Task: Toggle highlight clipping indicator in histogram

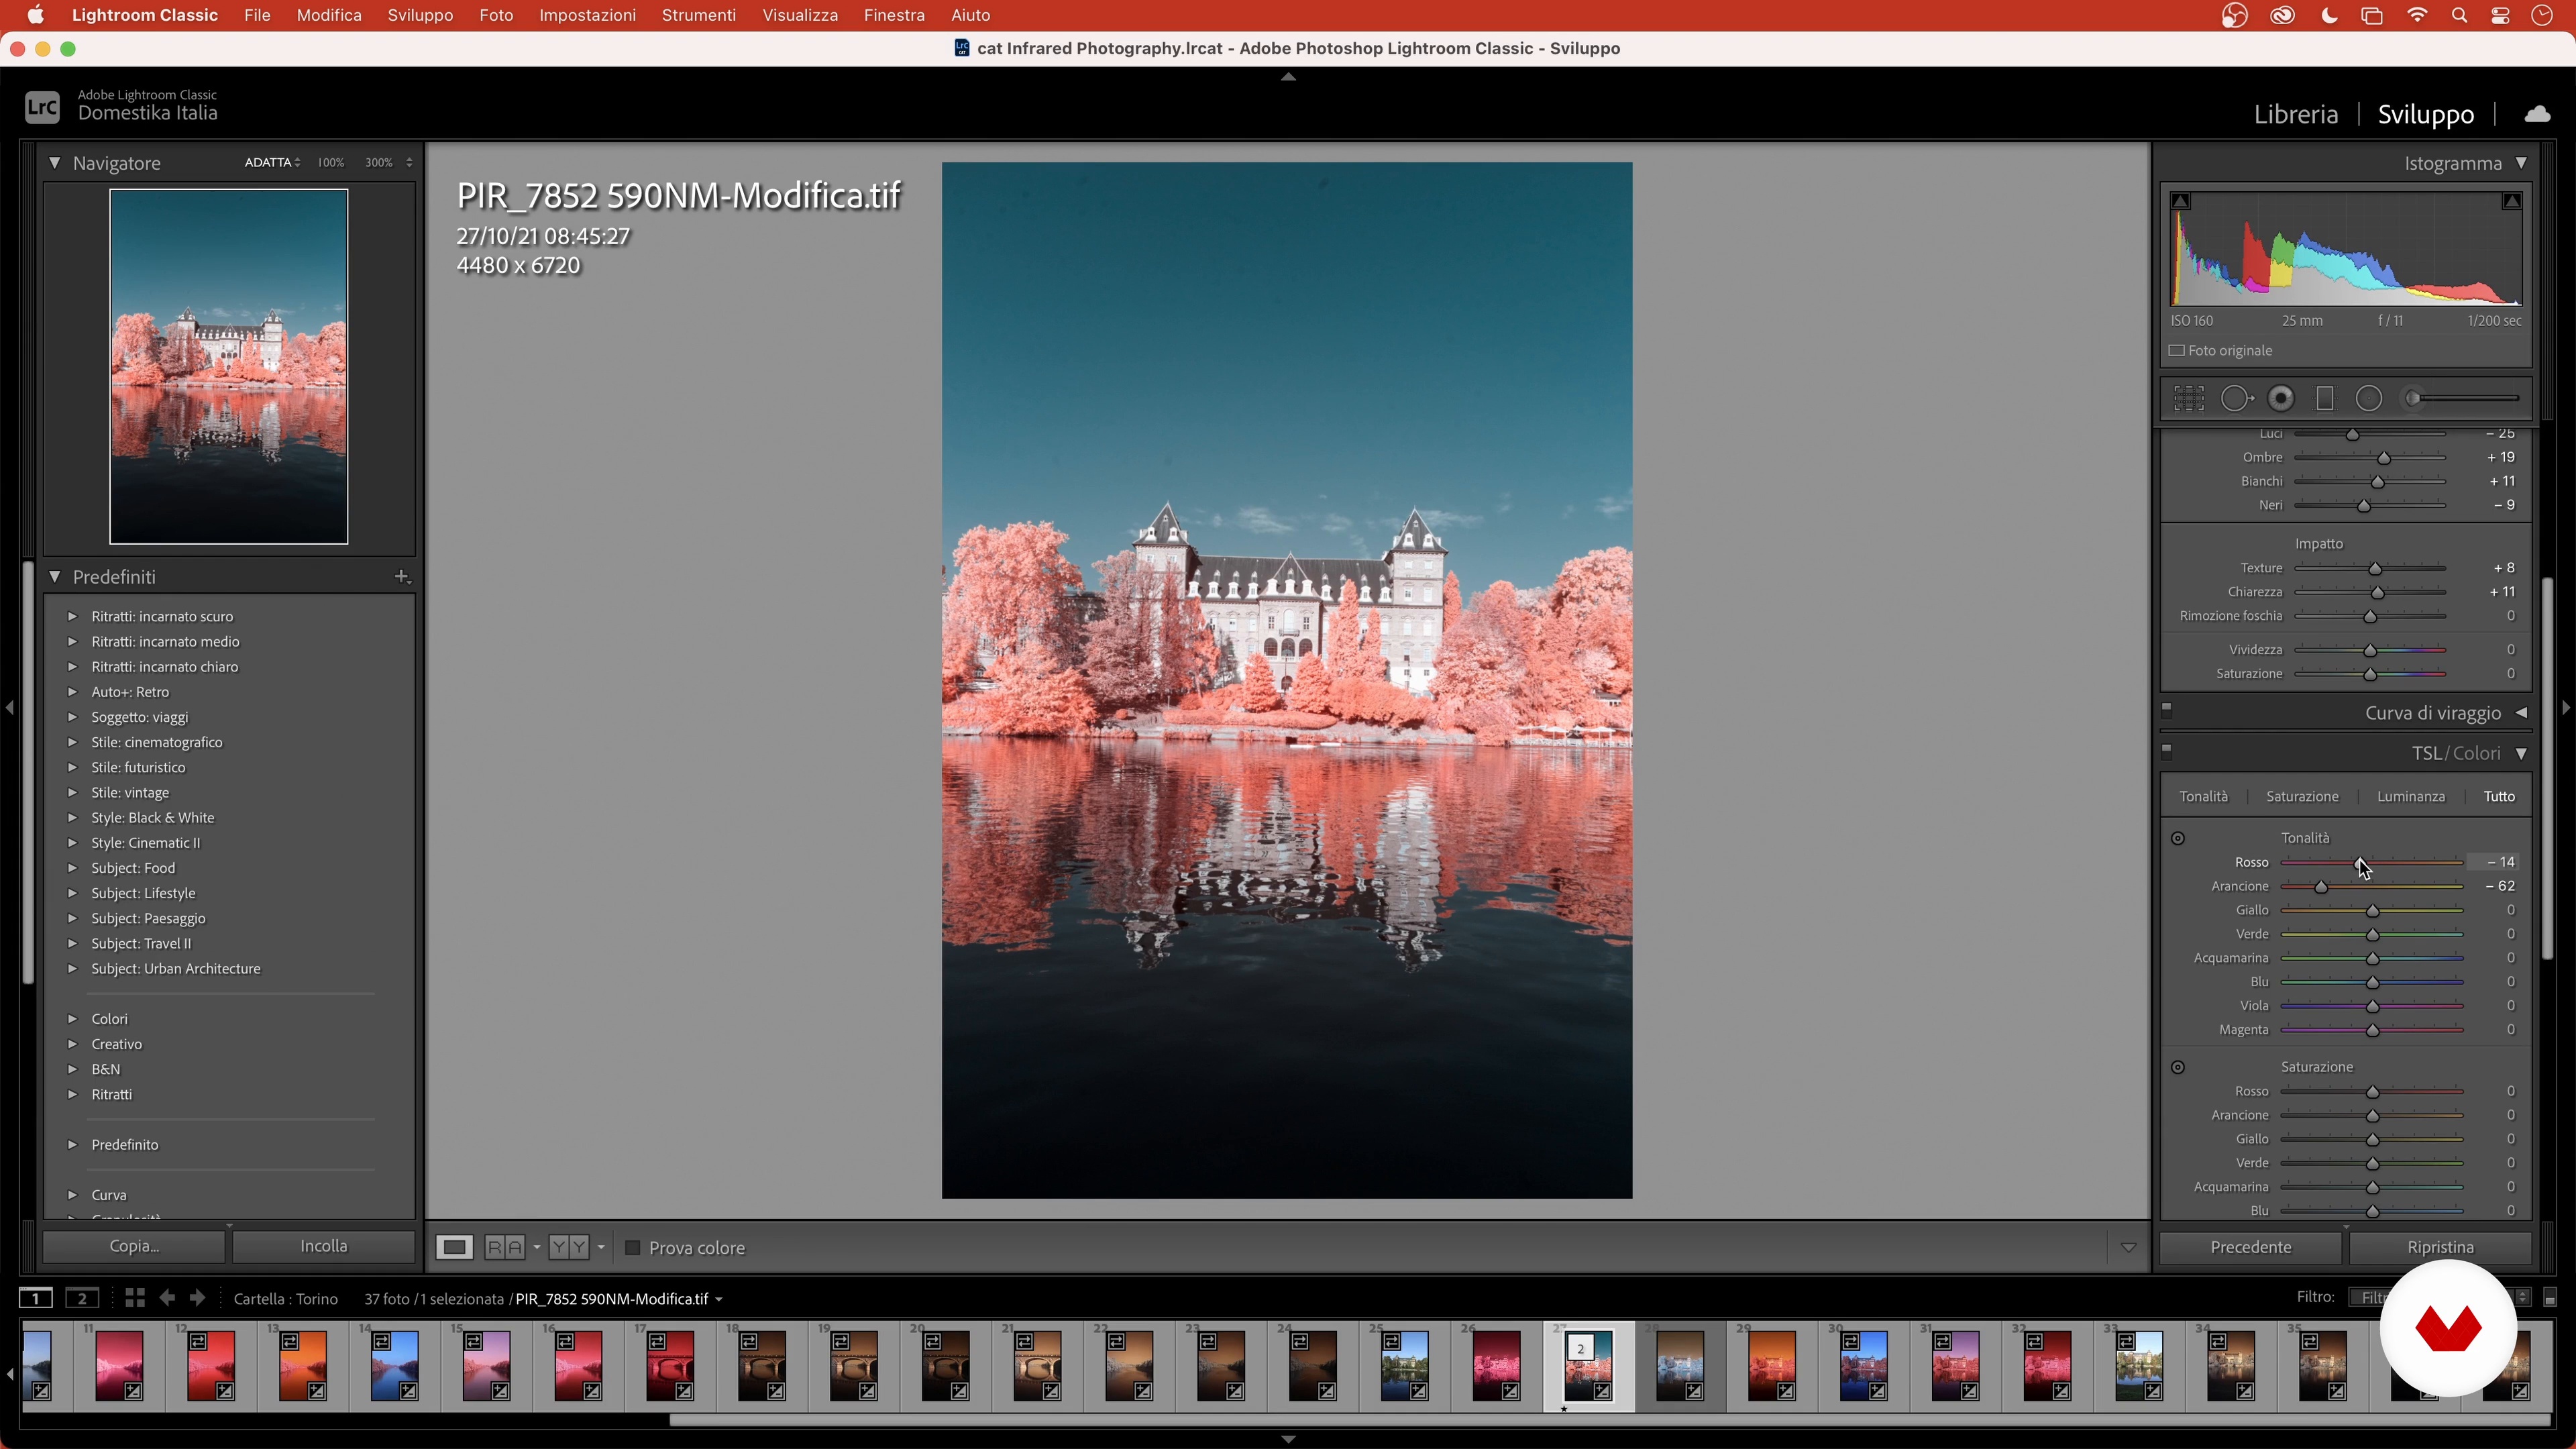Action: [x=2511, y=201]
